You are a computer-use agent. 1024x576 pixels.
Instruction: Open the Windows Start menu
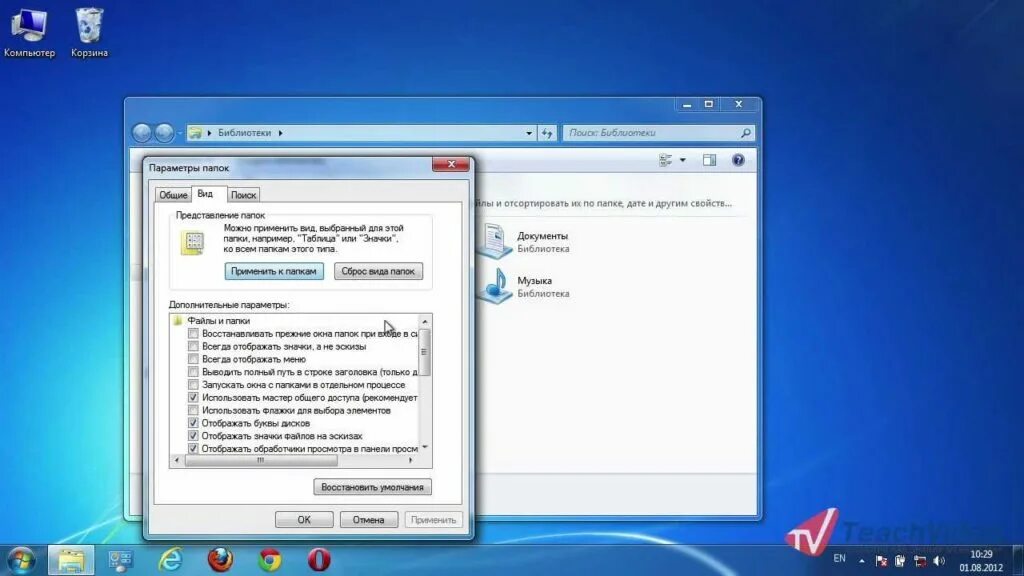pos(22,560)
